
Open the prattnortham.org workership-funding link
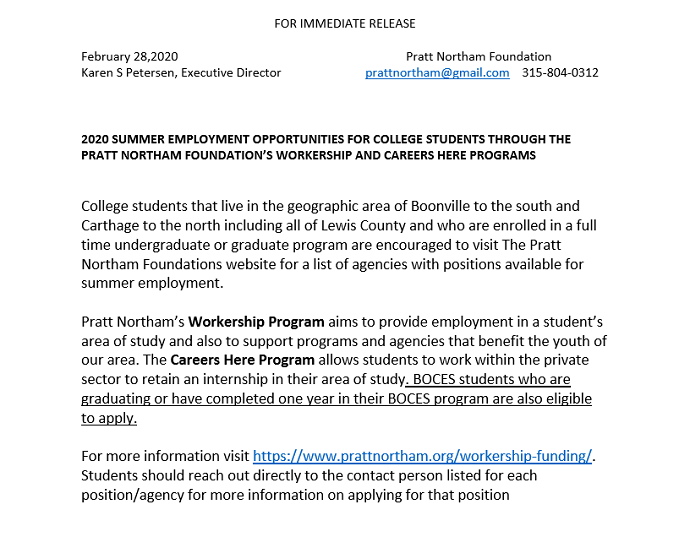(x=422, y=456)
